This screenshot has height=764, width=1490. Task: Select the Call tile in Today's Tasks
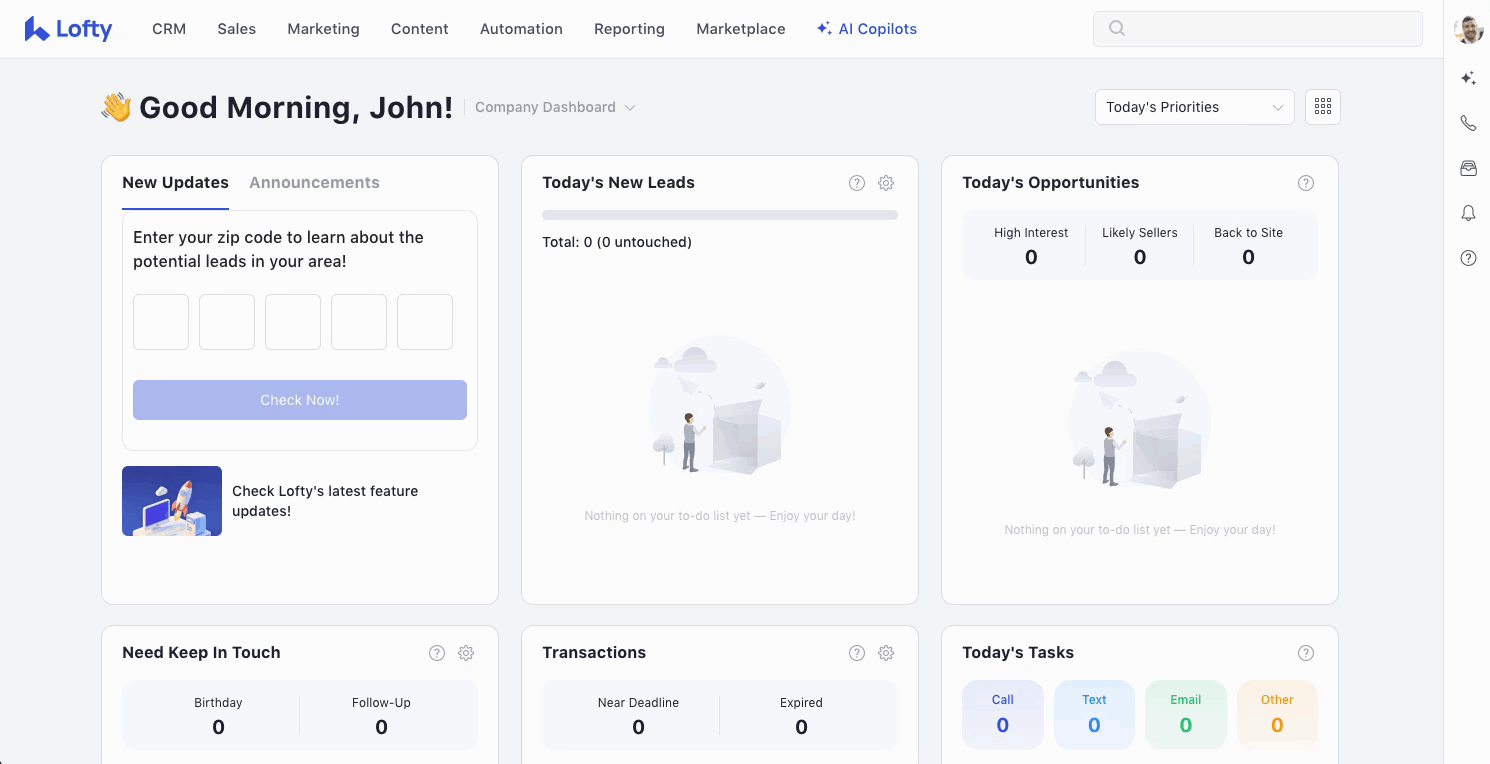(1002, 714)
